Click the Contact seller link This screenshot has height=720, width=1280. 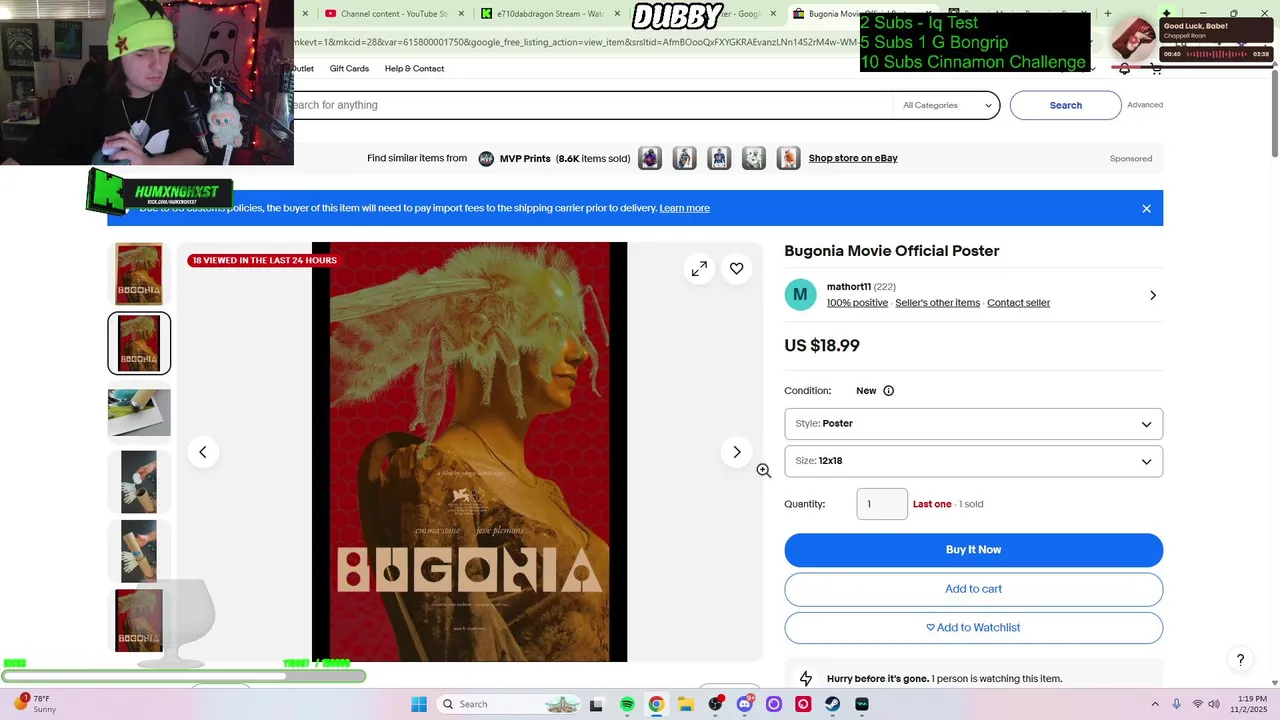click(1018, 303)
